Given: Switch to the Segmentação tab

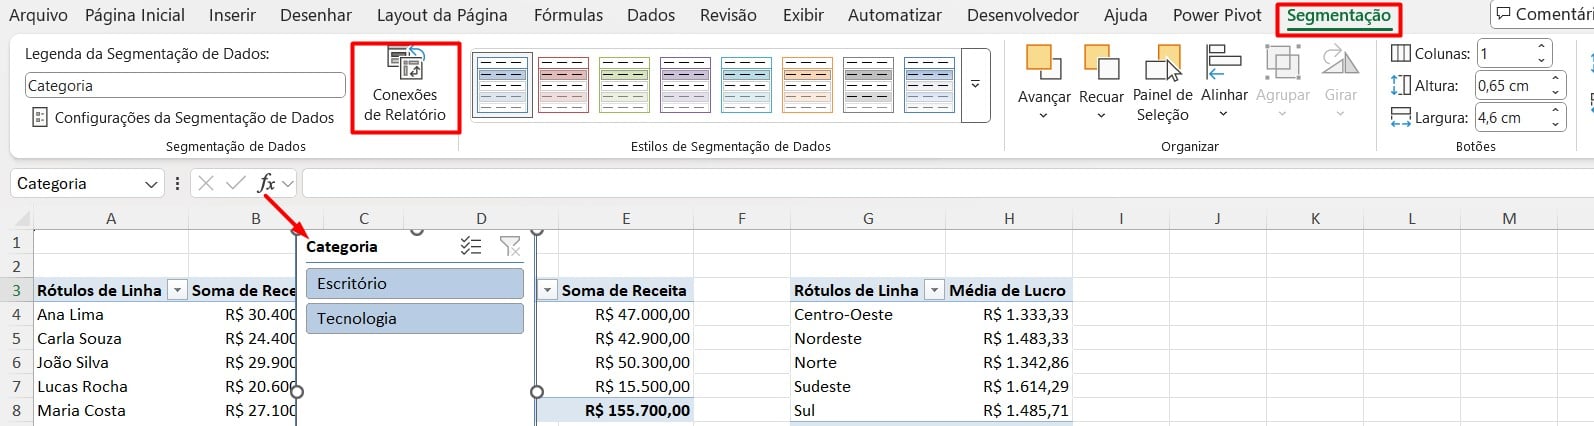Looking at the screenshot, I should click(x=1338, y=16).
